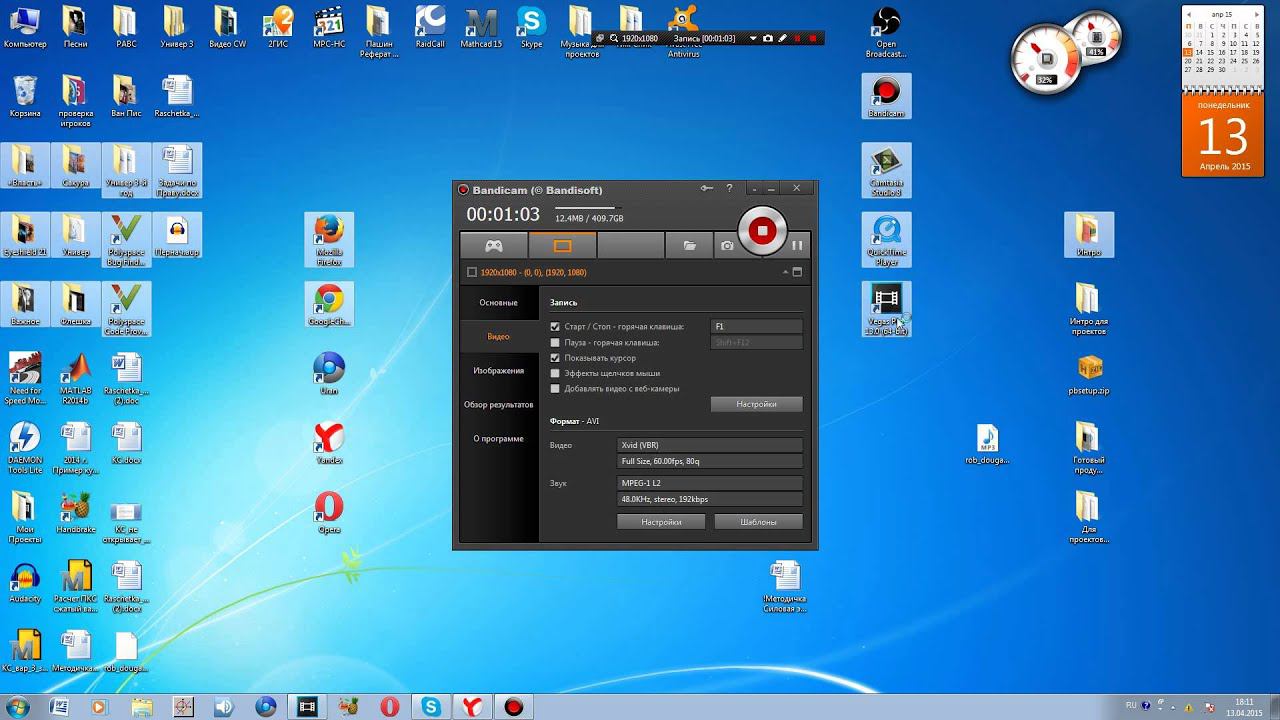Enable the Пауза hotkey checkbox
The image size is (1280, 720).
tap(555, 343)
